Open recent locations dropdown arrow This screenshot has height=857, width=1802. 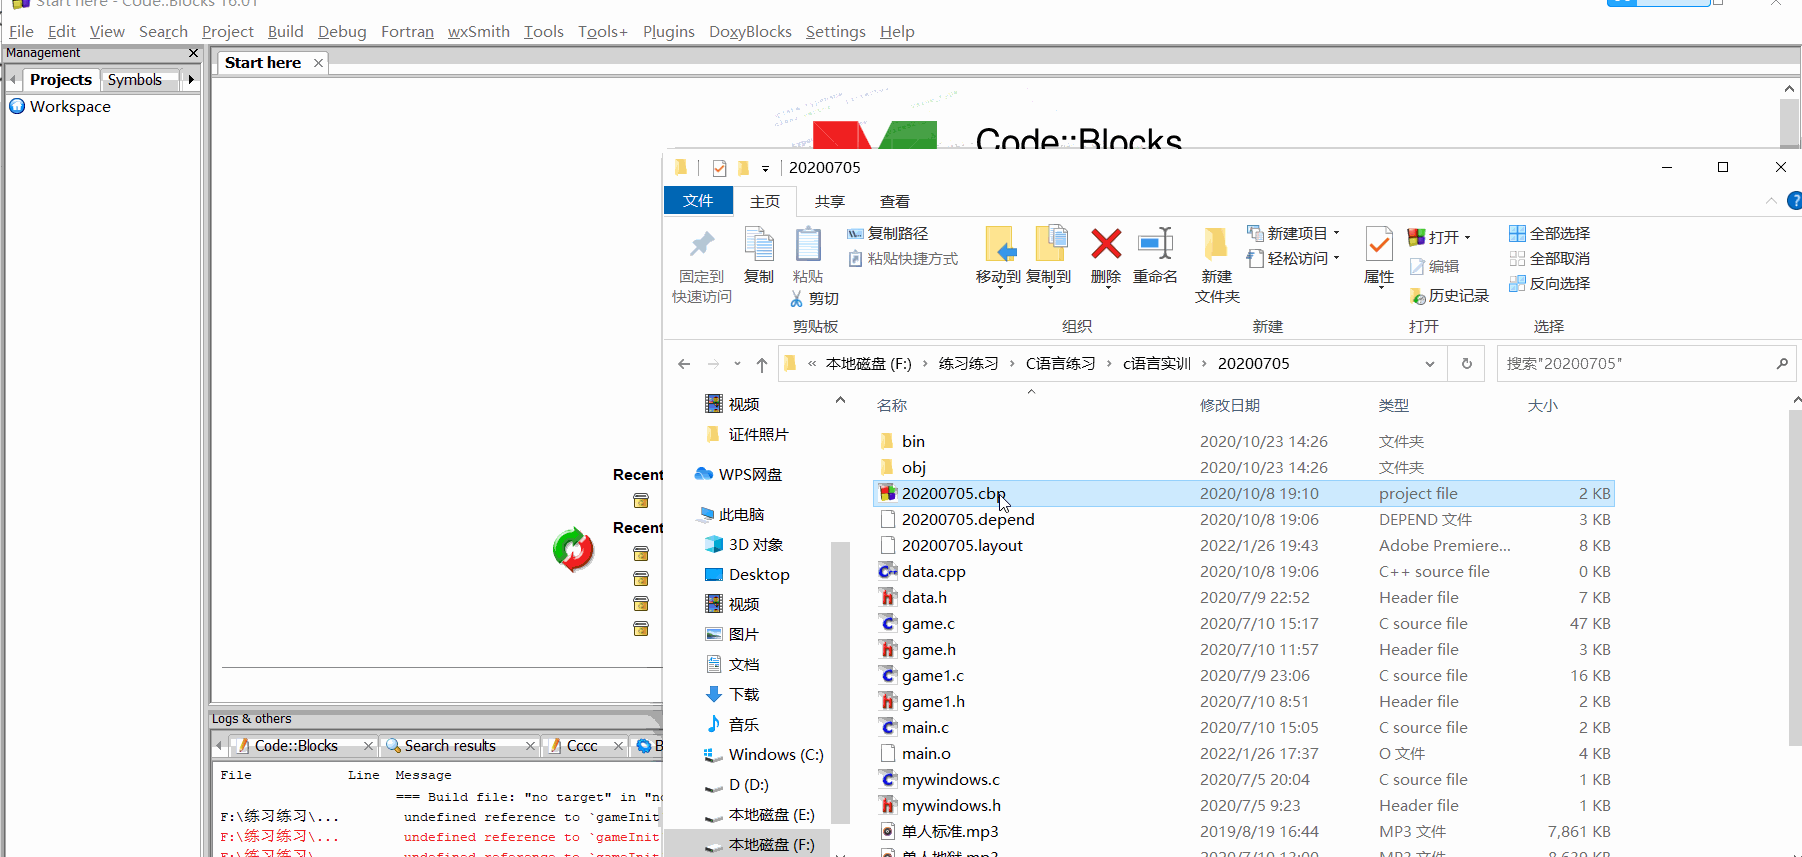737,364
